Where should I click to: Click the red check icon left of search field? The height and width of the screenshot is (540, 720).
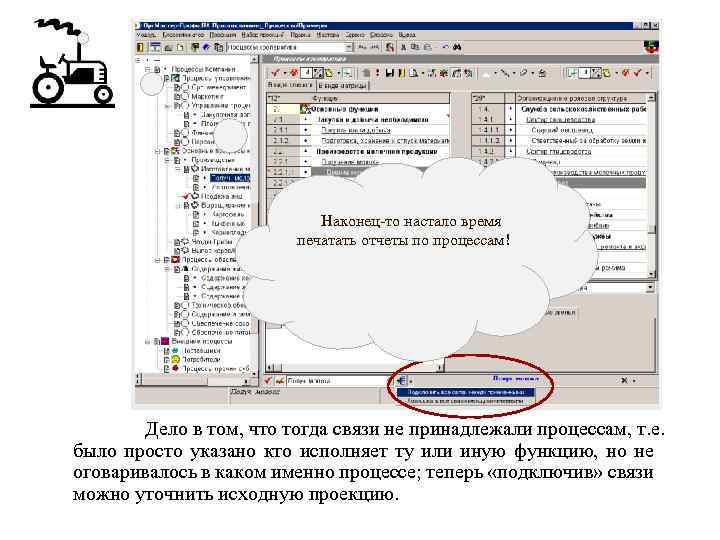click(268, 380)
